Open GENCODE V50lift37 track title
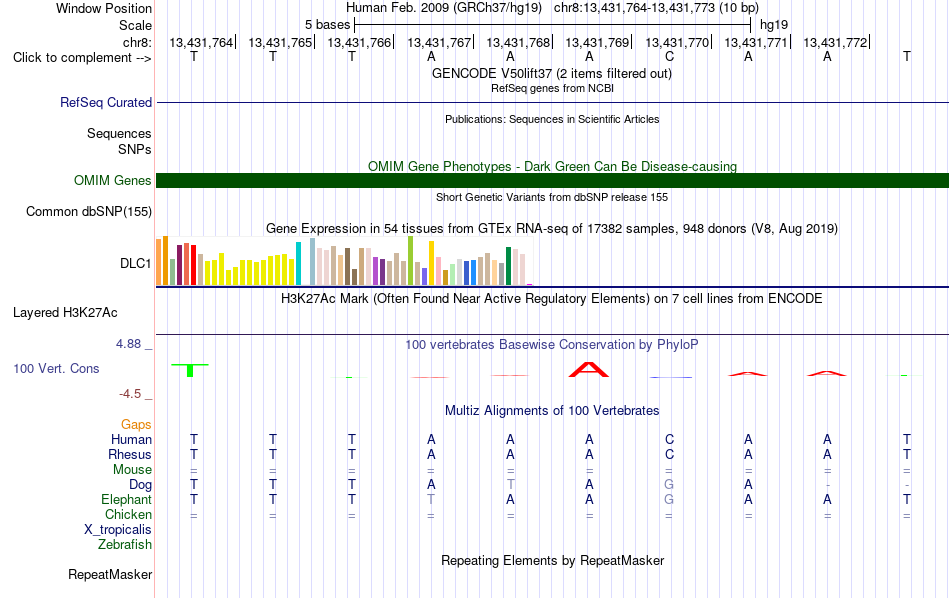This screenshot has width=950, height=598. [x=551, y=73]
